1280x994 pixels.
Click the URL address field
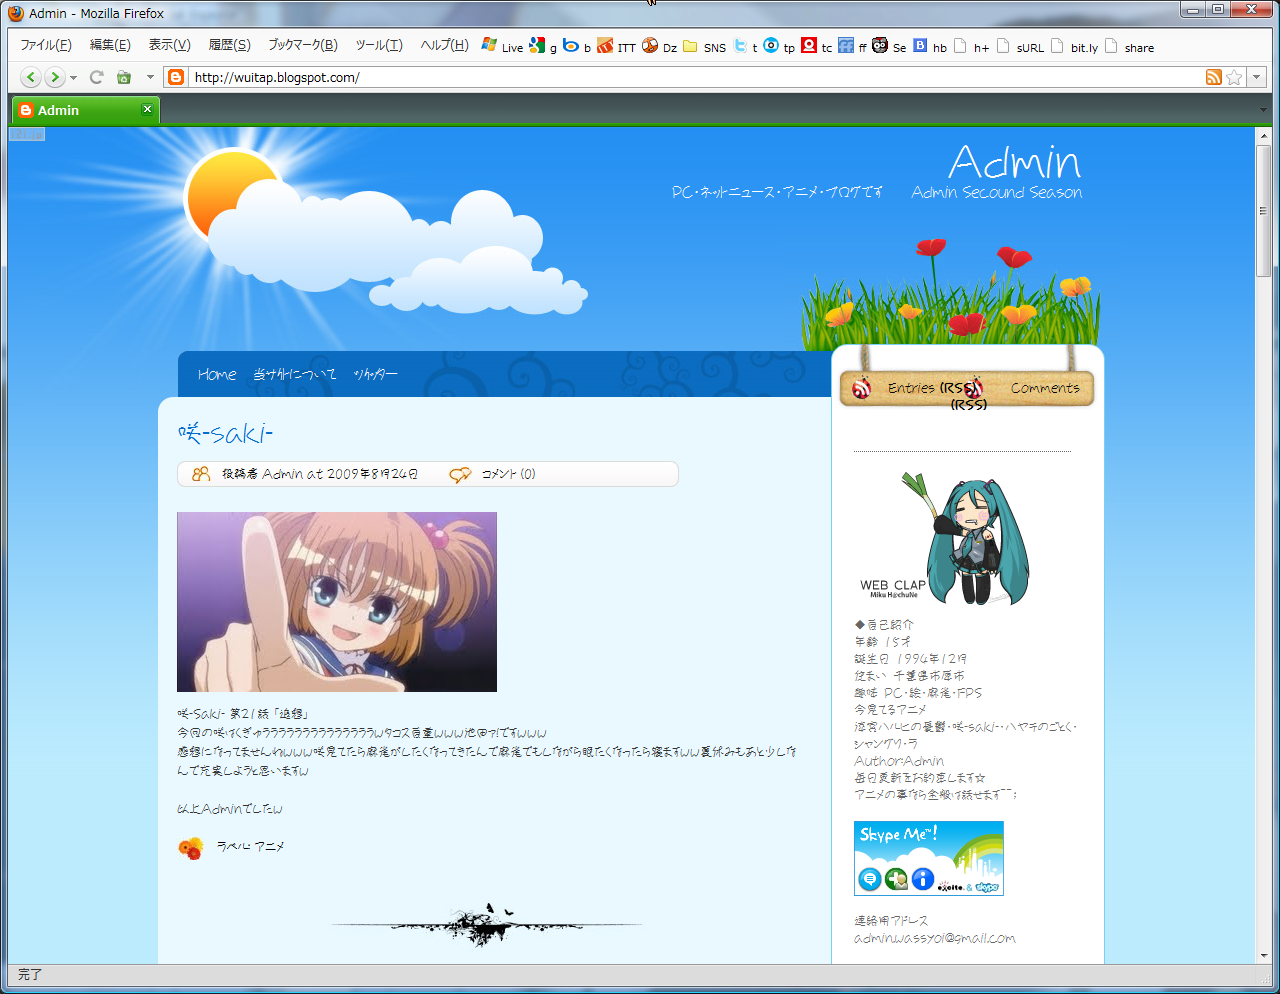pos(695,77)
